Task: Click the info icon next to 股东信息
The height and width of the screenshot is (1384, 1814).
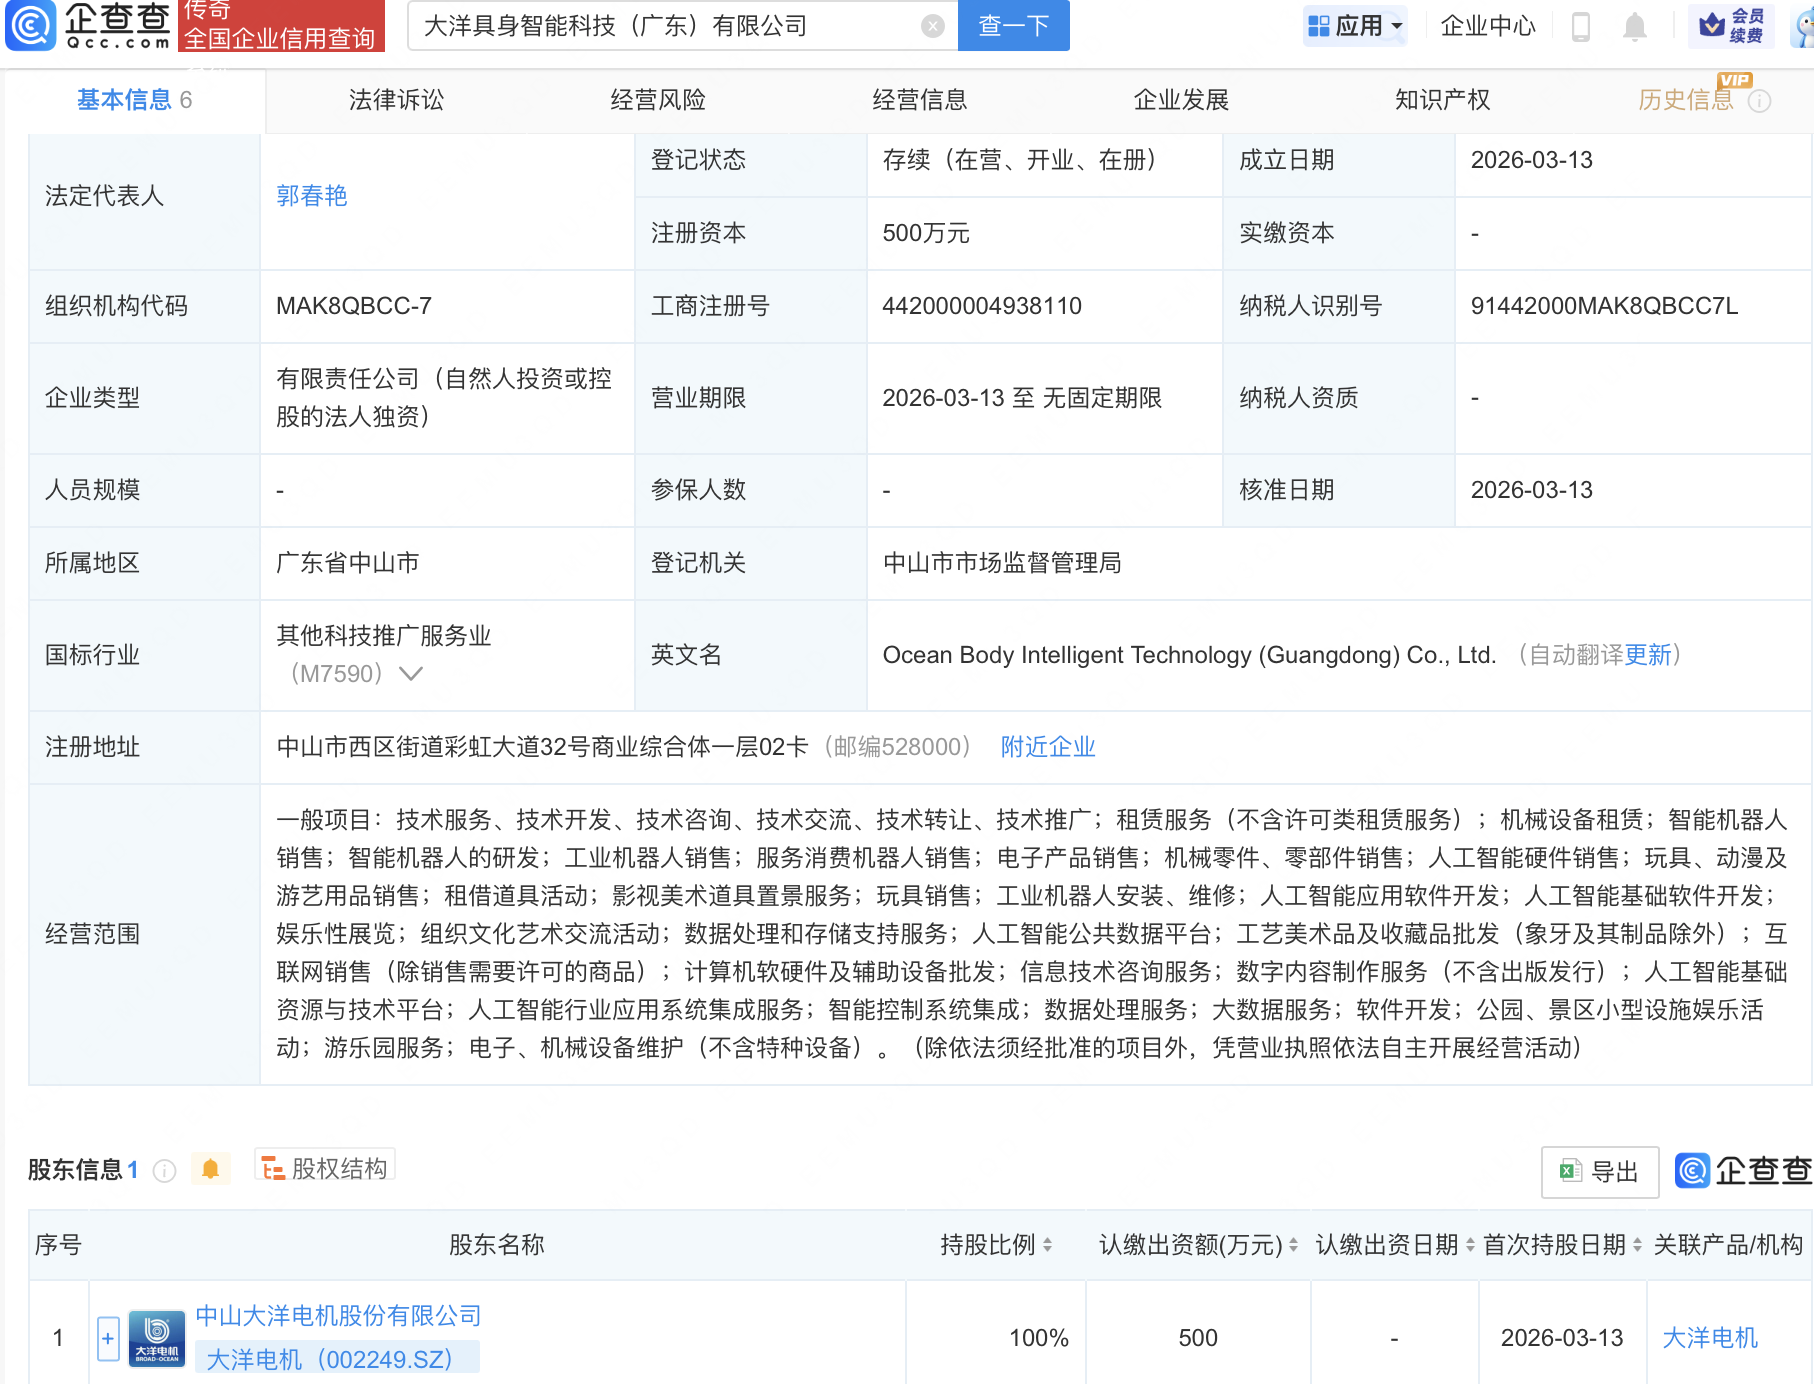Action: 165,1170
